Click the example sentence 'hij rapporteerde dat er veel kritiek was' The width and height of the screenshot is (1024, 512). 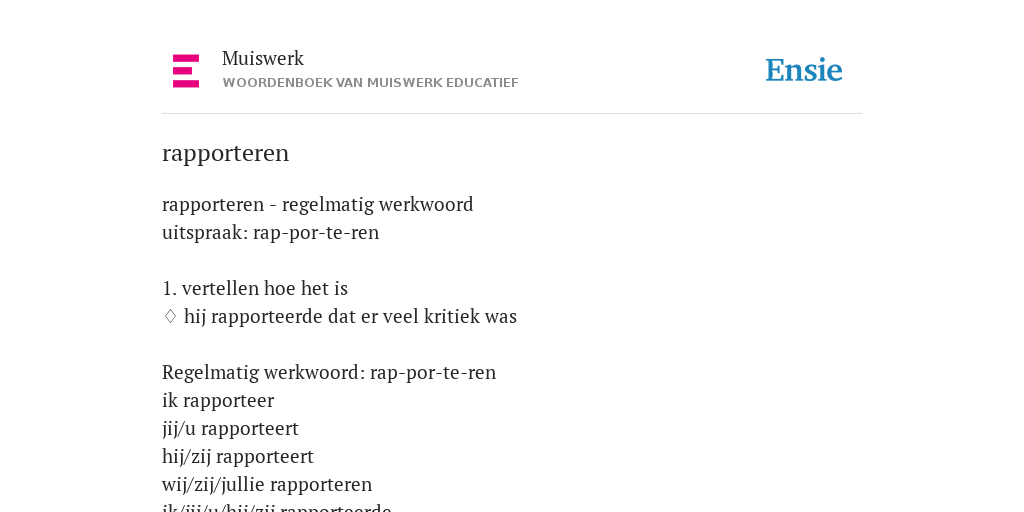click(x=350, y=317)
